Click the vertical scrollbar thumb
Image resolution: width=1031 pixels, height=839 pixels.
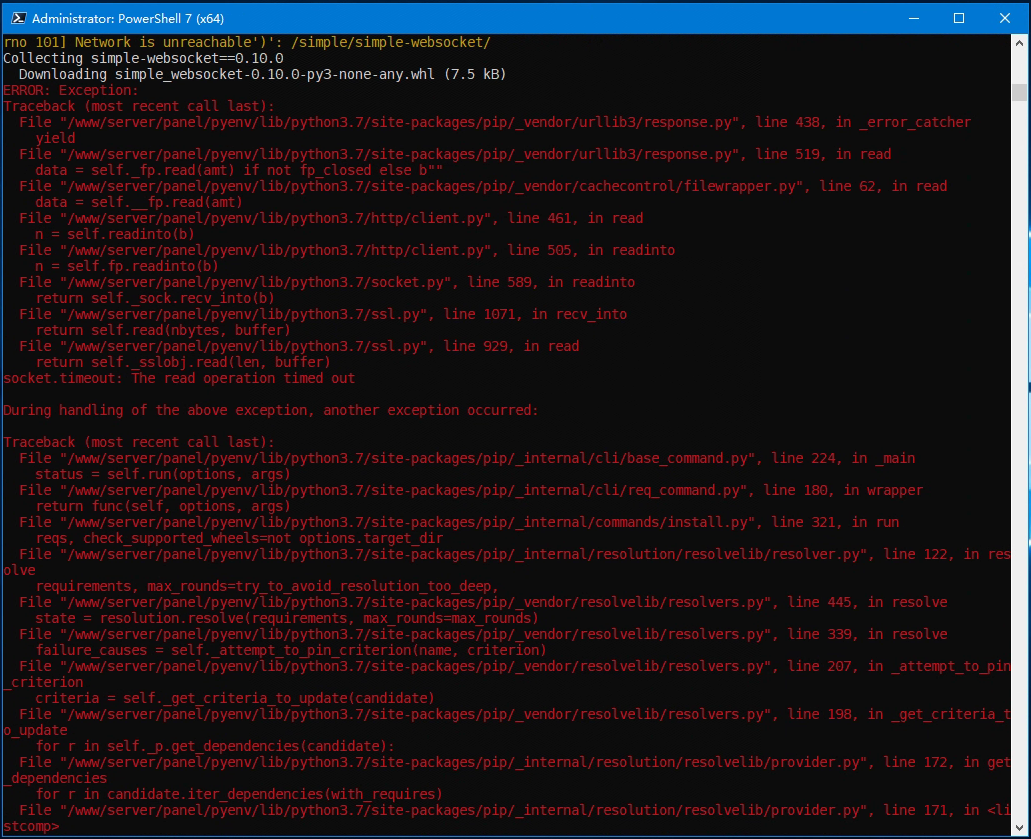1019,92
